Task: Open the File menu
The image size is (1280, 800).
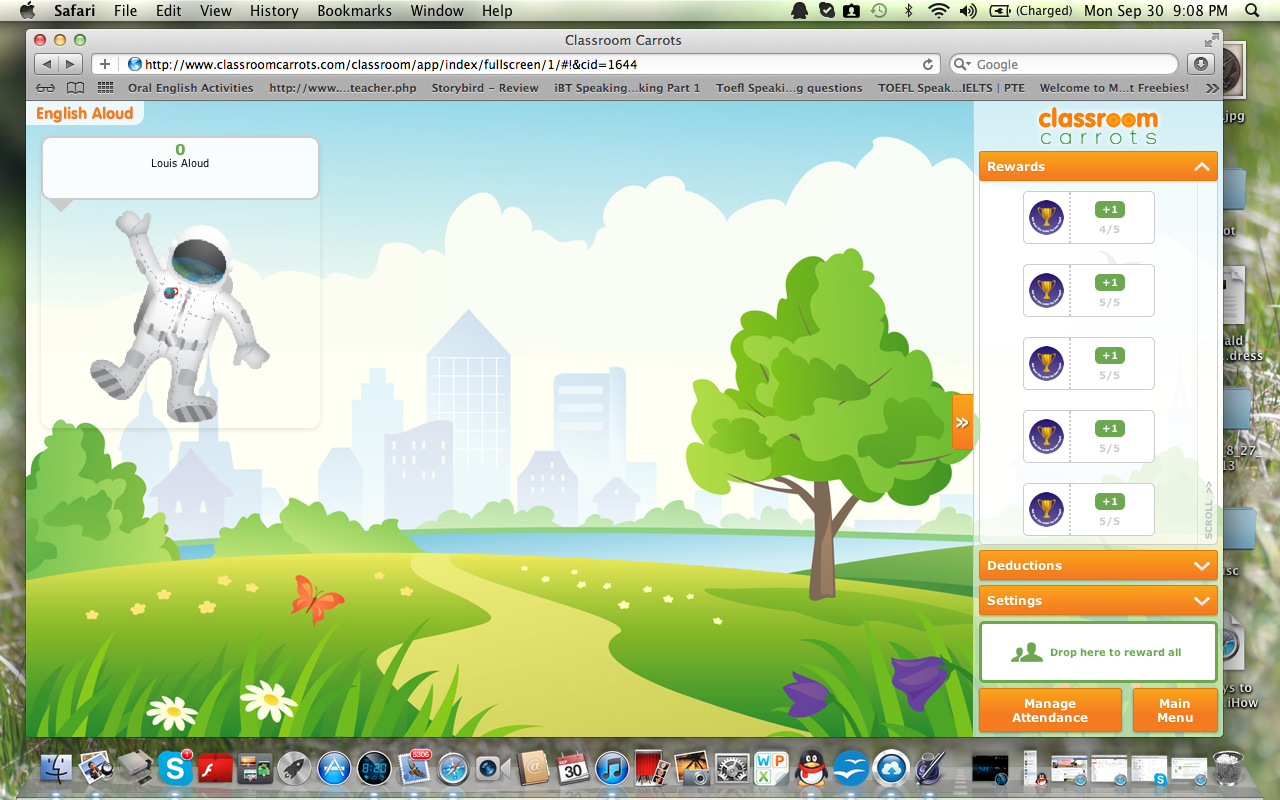Action: pos(126,11)
